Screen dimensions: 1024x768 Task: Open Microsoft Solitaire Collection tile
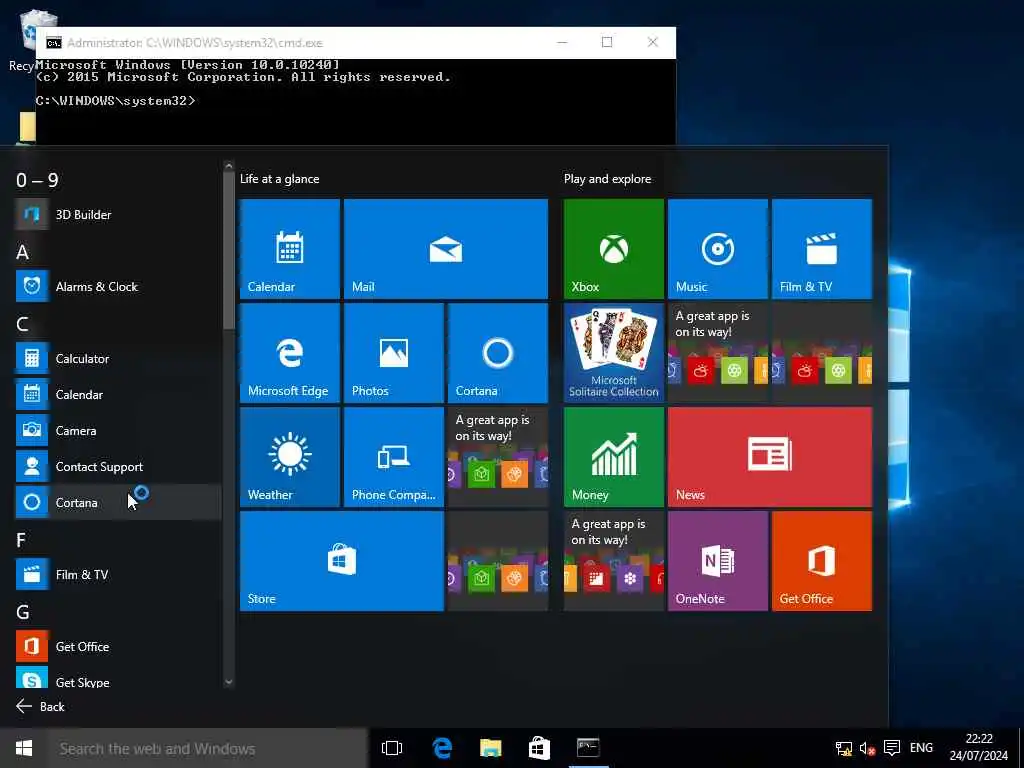click(x=614, y=353)
